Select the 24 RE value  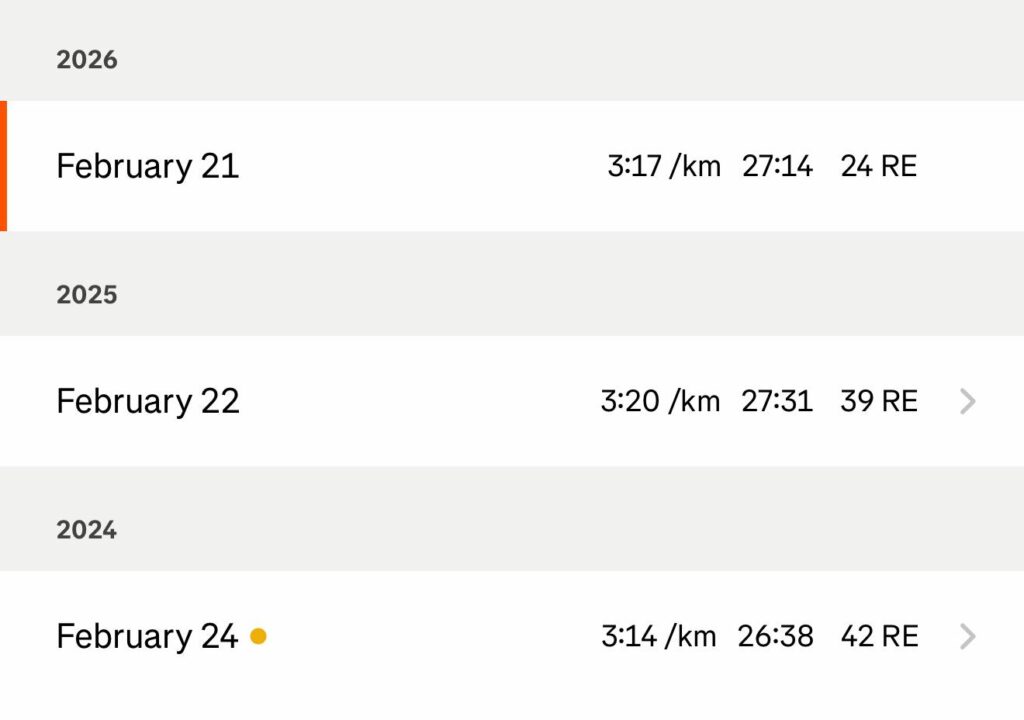(x=878, y=166)
